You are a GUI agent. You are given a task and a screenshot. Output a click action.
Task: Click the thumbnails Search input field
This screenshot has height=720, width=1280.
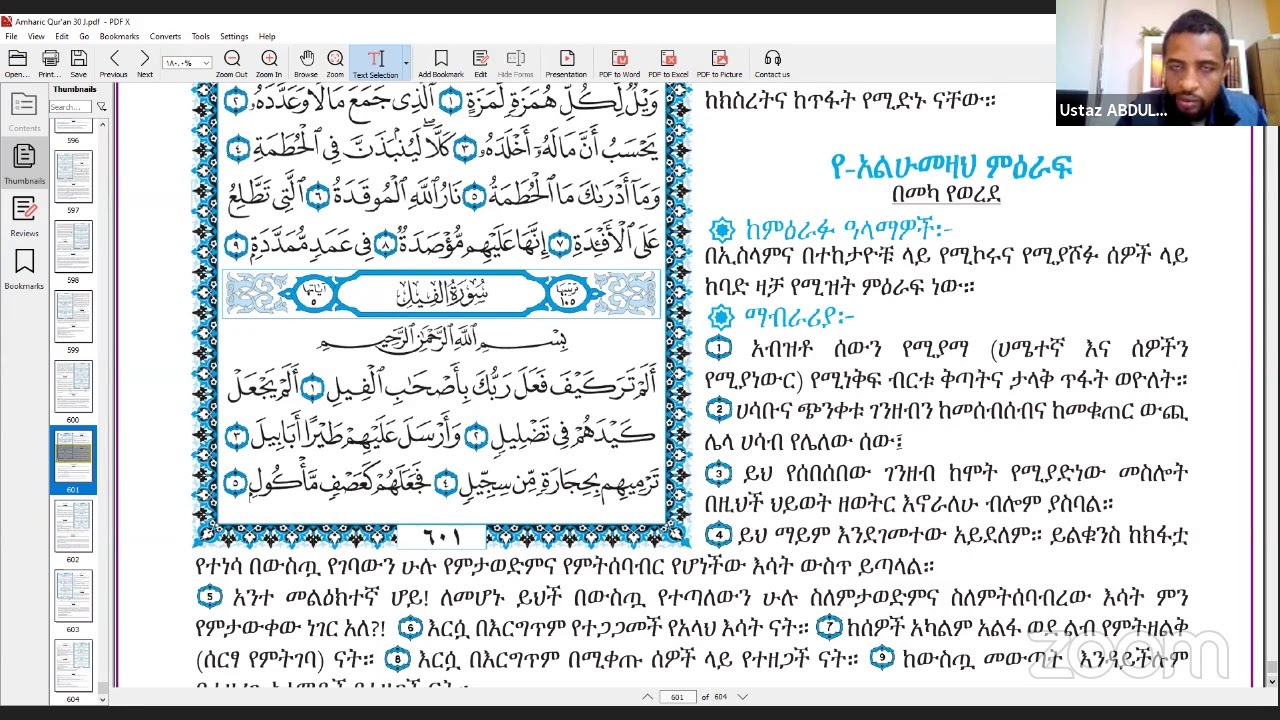tap(71, 107)
